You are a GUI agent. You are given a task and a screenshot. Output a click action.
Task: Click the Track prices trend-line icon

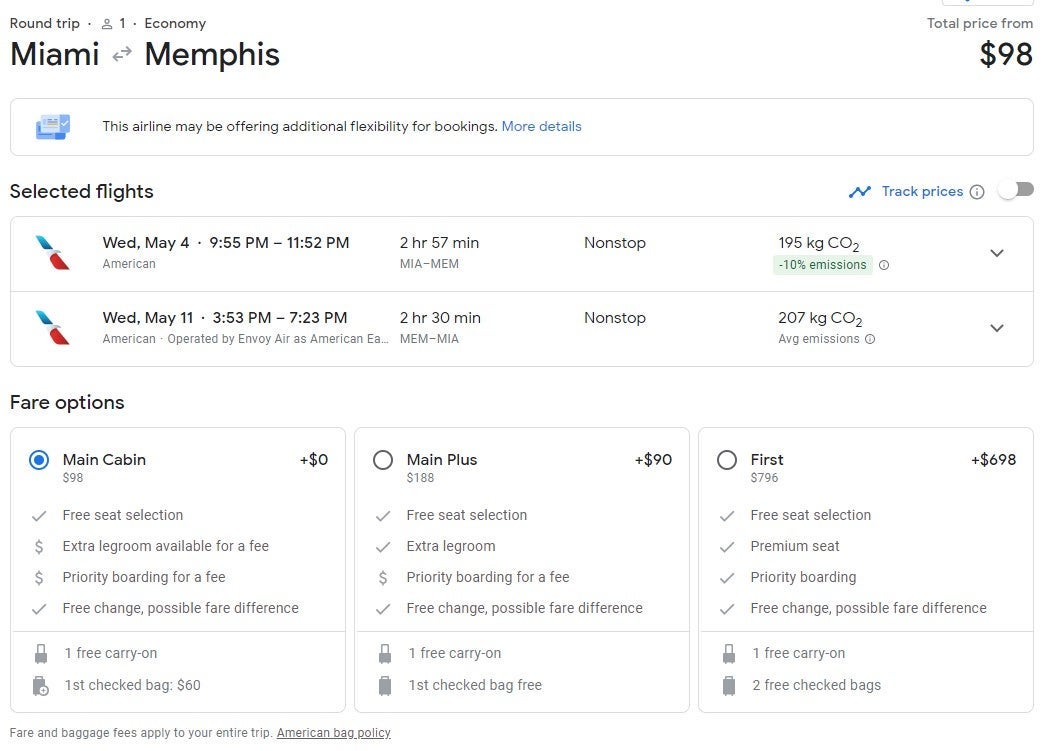coord(859,192)
